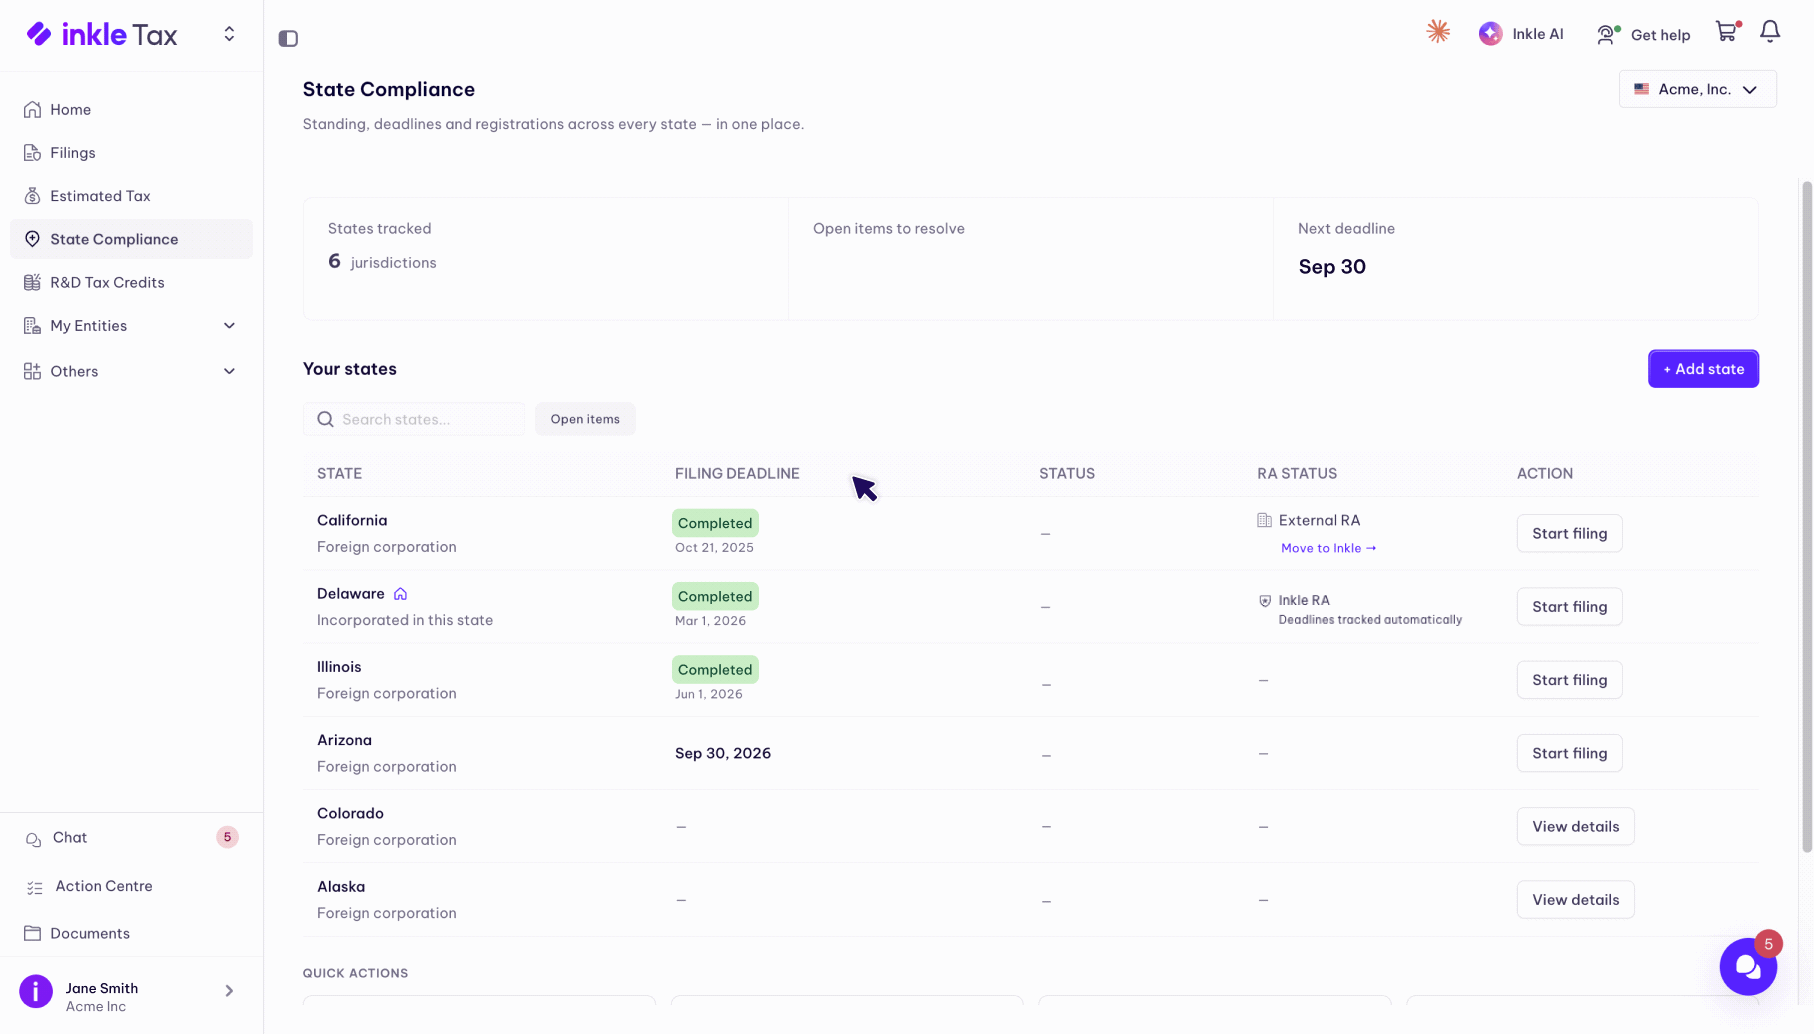Image resolution: width=1814 pixels, height=1034 pixels.
Task: Open the shopping cart icon
Action: (1727, 32)
